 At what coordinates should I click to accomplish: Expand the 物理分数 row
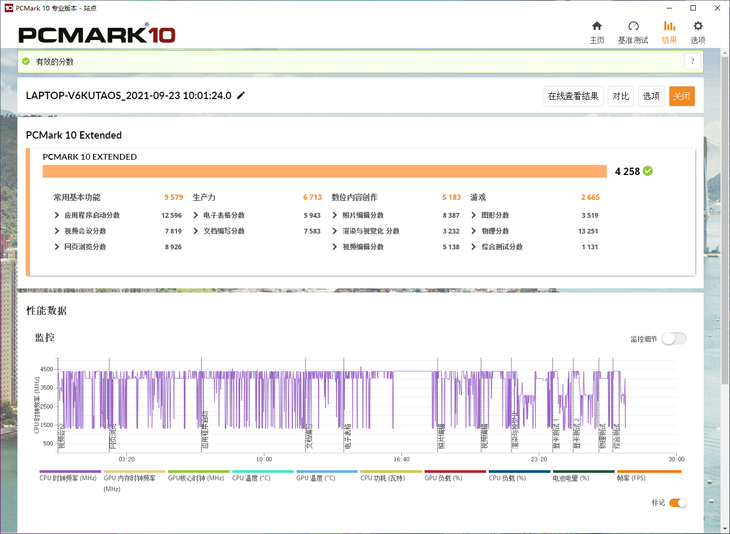473,231
